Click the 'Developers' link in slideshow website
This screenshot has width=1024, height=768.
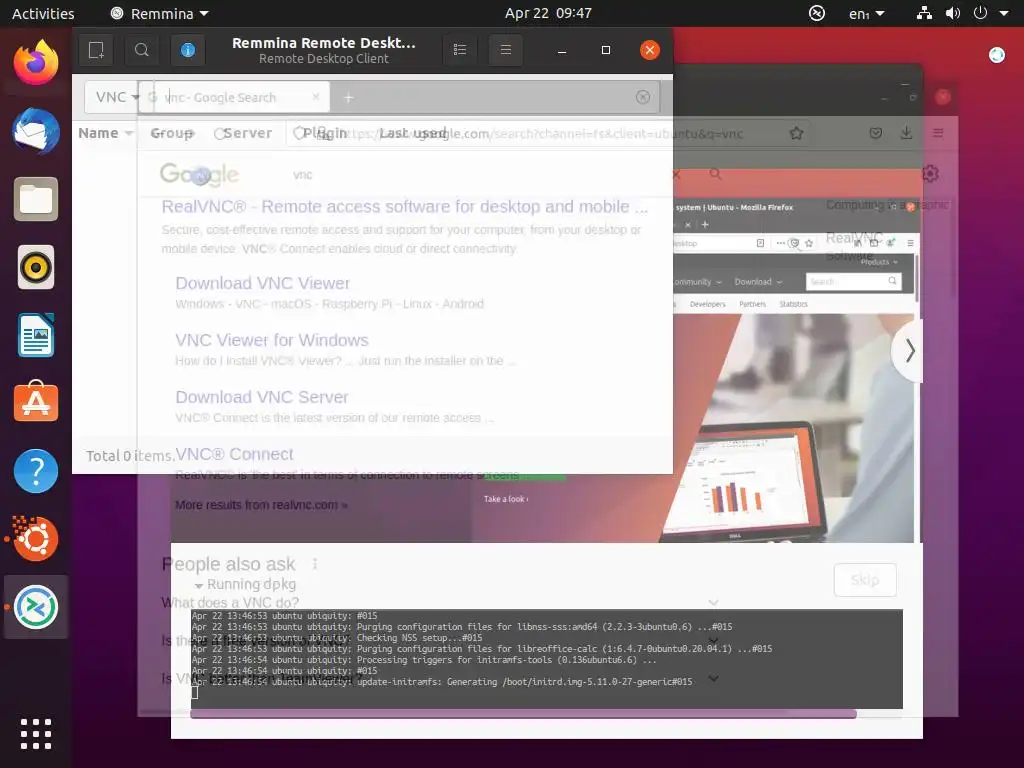point(707,304)
